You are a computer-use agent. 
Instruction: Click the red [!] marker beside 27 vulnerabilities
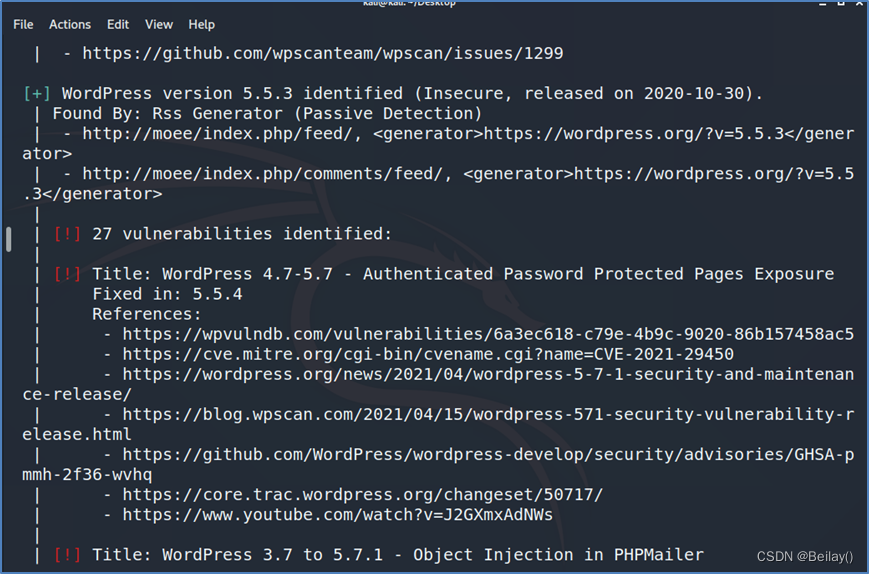click(67, 234)
